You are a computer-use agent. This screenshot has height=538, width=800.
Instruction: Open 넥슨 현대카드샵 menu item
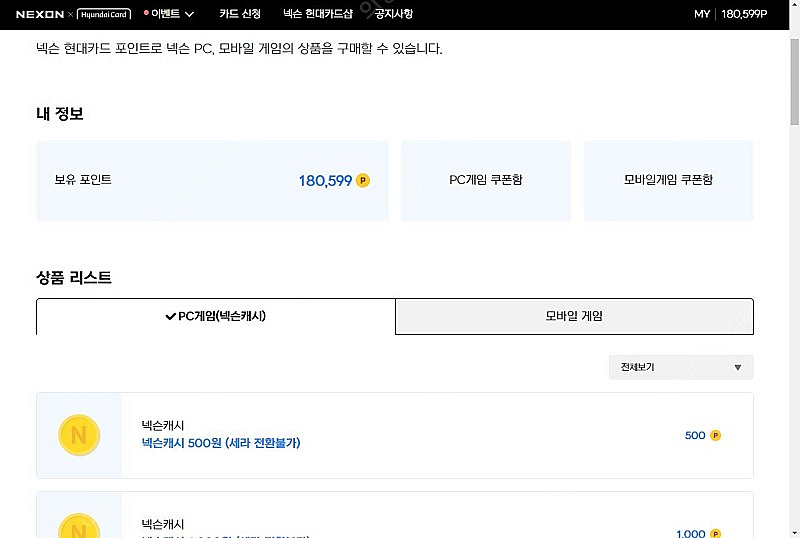coord(318,14)
